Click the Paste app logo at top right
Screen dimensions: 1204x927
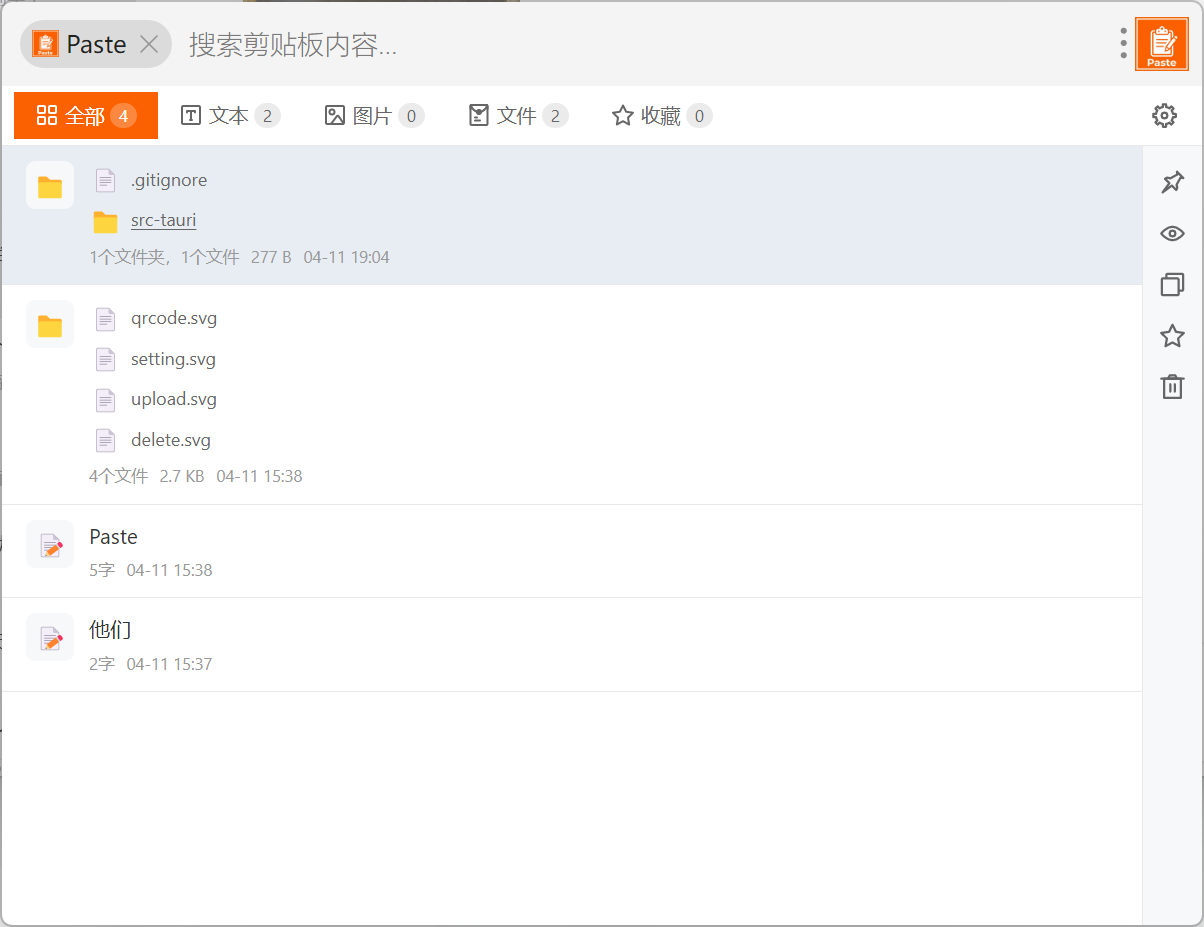[x=1162, y=44]
